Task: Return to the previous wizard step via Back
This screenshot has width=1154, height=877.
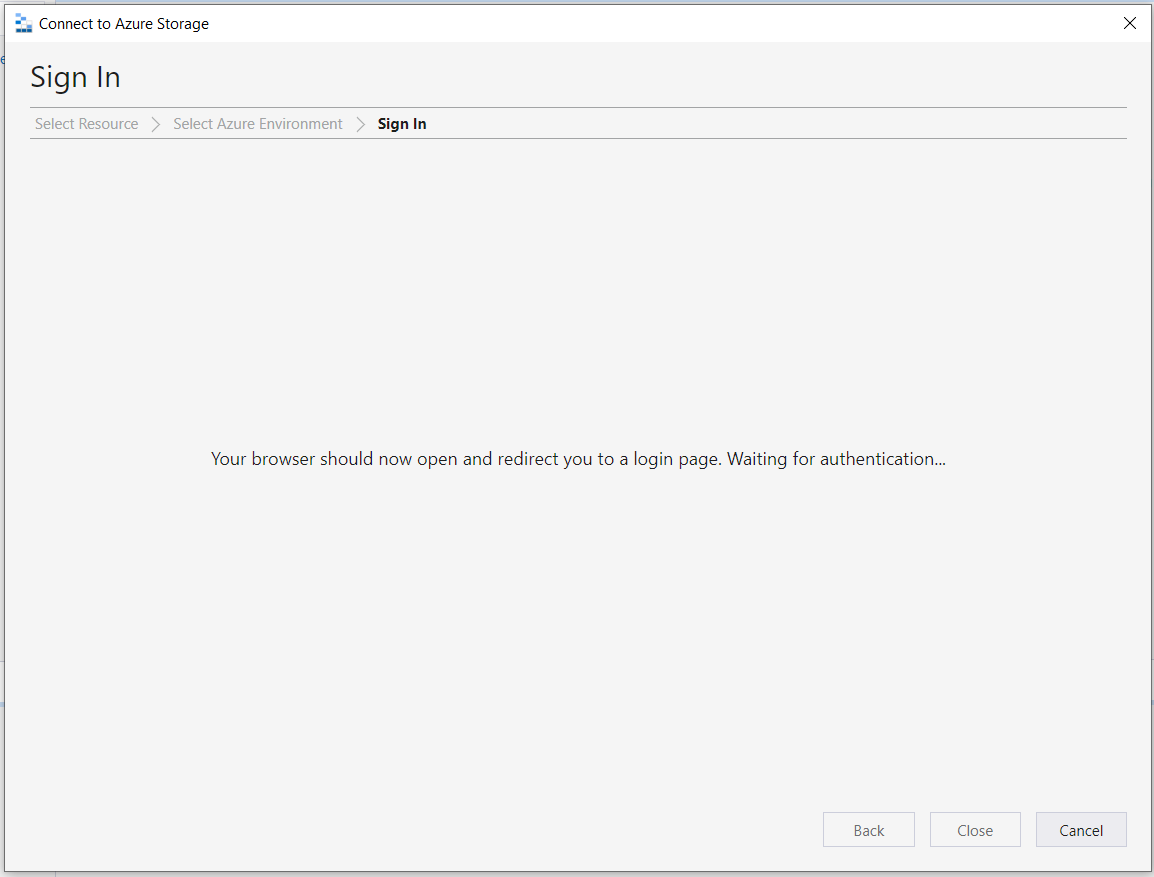Action: [868, 829]
